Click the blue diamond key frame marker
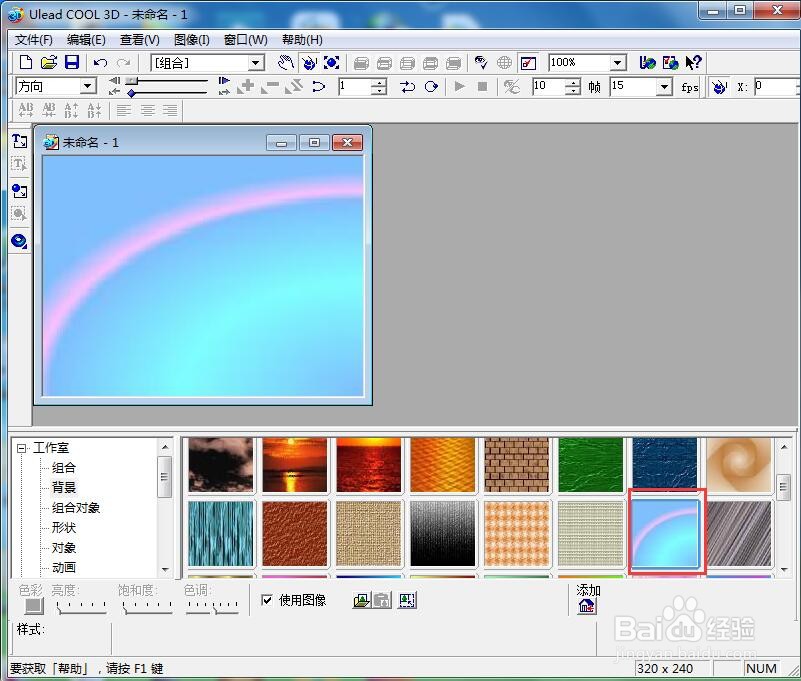801x681 pixels. point(131,93)
